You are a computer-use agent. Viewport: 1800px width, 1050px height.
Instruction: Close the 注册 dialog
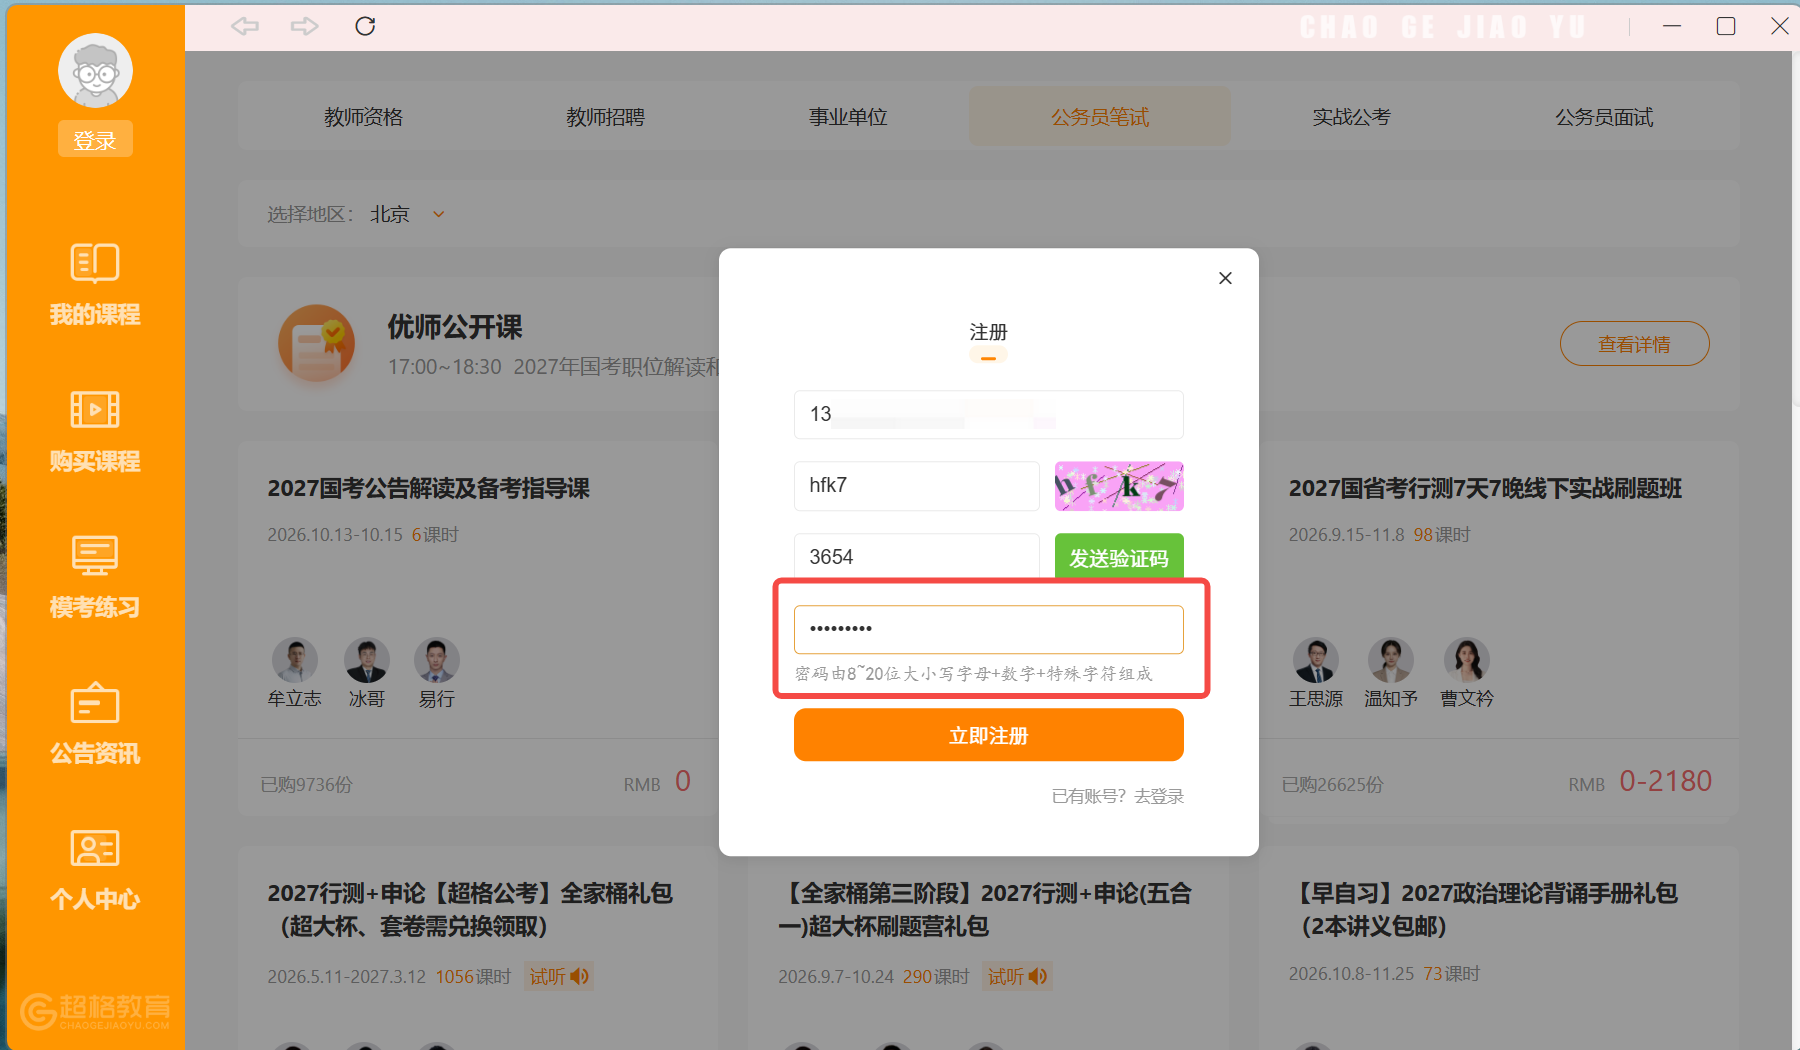coord(1225,278)
